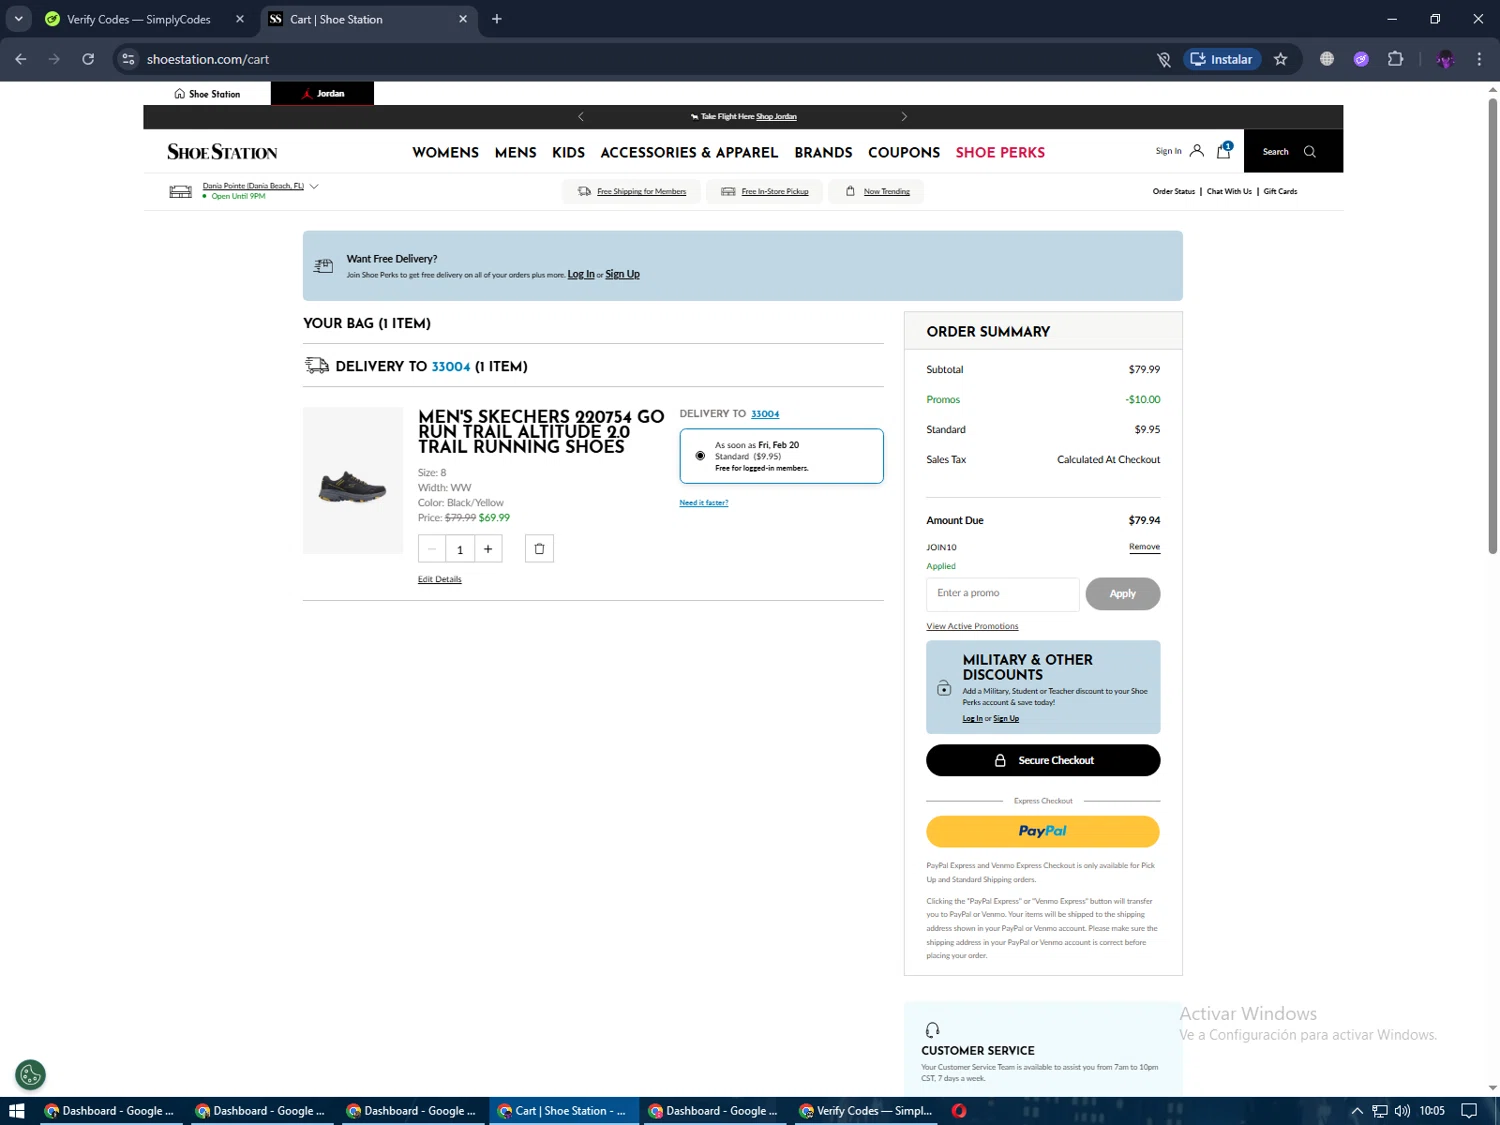
Task: Reload the page in browser toolbar
Action: 88,59
